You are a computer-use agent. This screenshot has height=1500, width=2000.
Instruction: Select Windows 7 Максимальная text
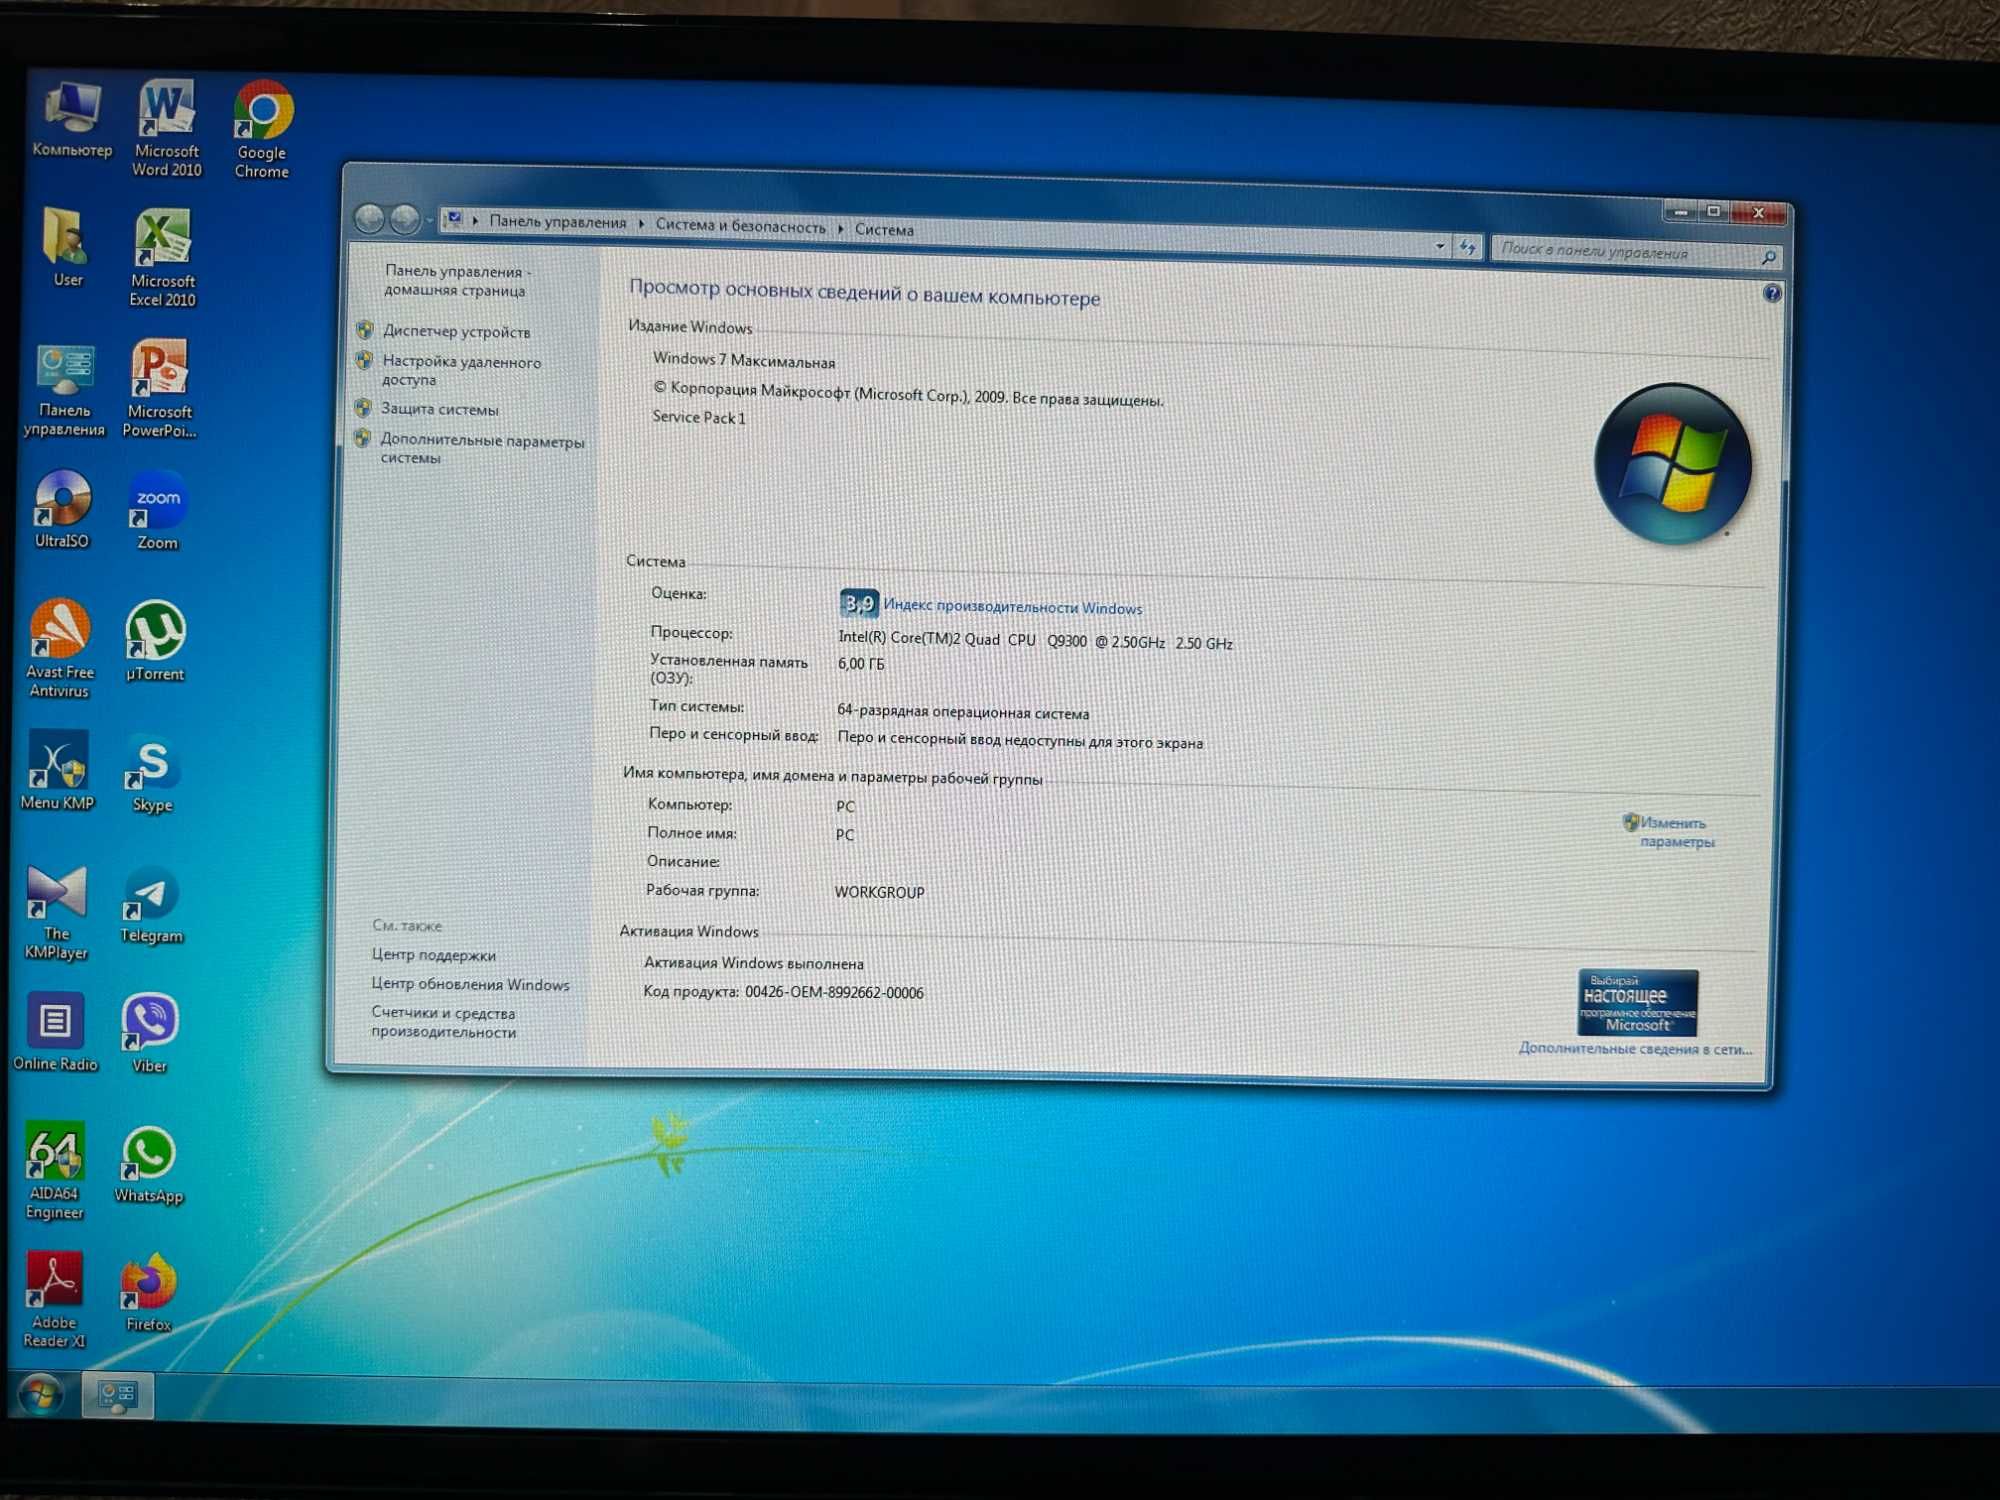point(743,360)
